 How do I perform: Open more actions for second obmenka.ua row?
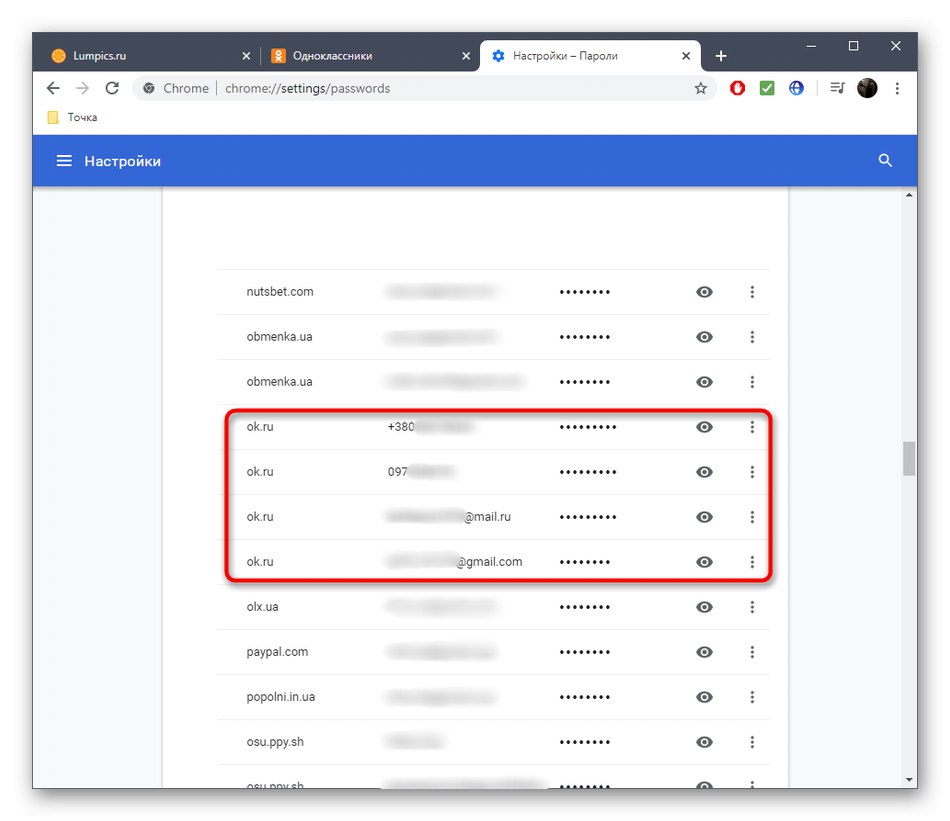752,382
